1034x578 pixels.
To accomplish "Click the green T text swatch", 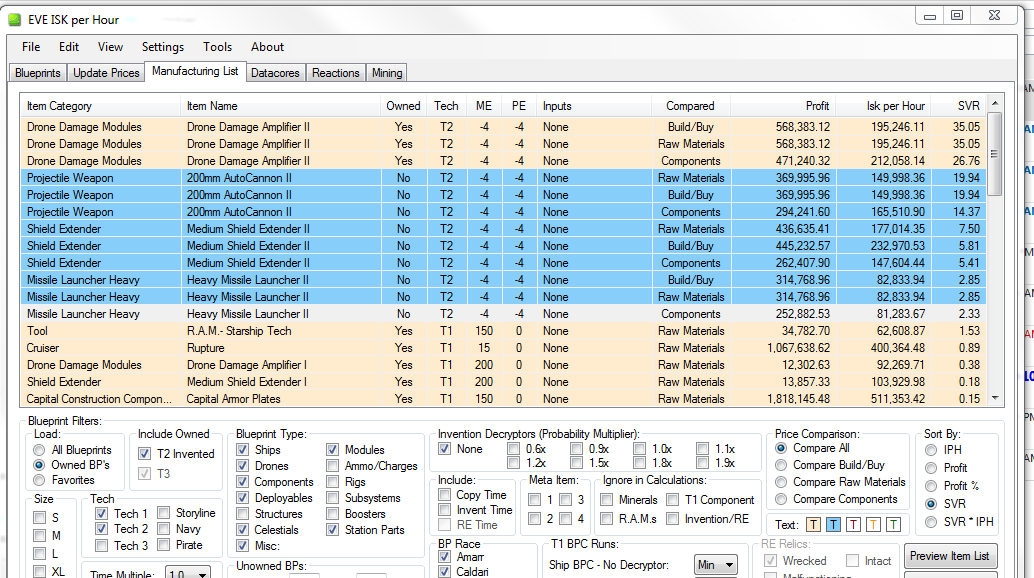I will click(x=893, y=525).
